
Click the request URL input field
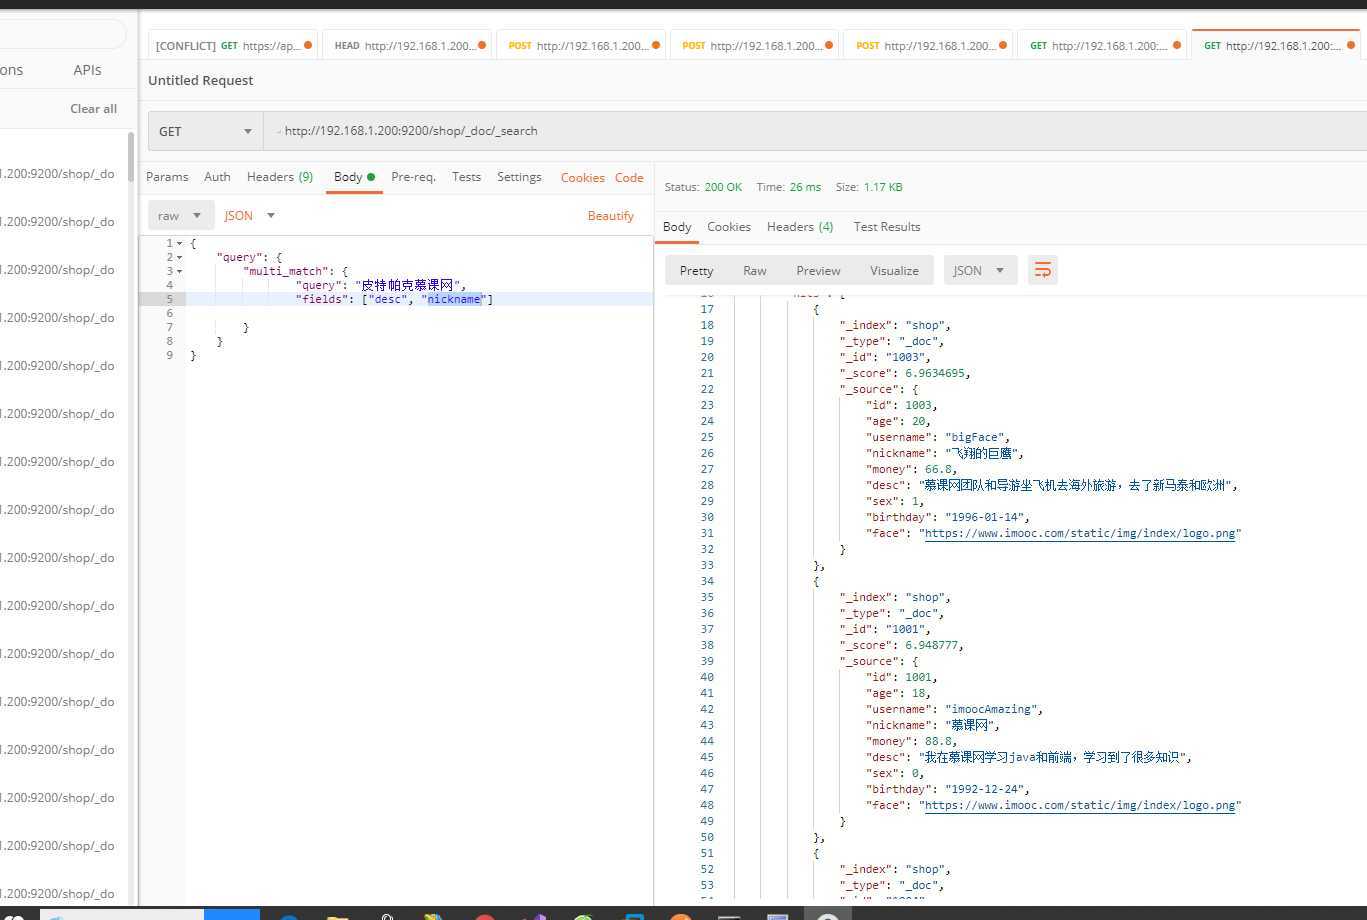tap(815, 131)
